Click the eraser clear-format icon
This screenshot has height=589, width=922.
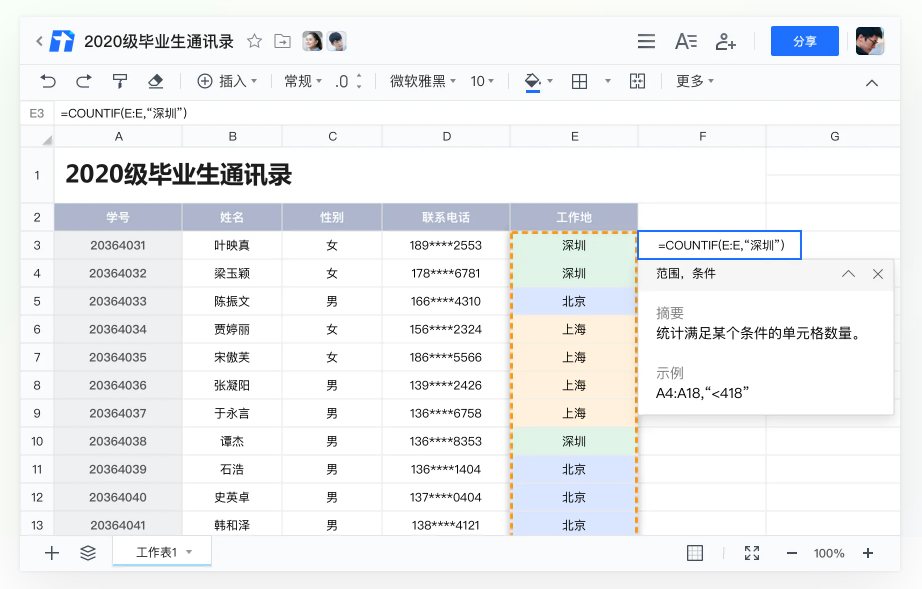pyautogui.click(x=155, y=81)
